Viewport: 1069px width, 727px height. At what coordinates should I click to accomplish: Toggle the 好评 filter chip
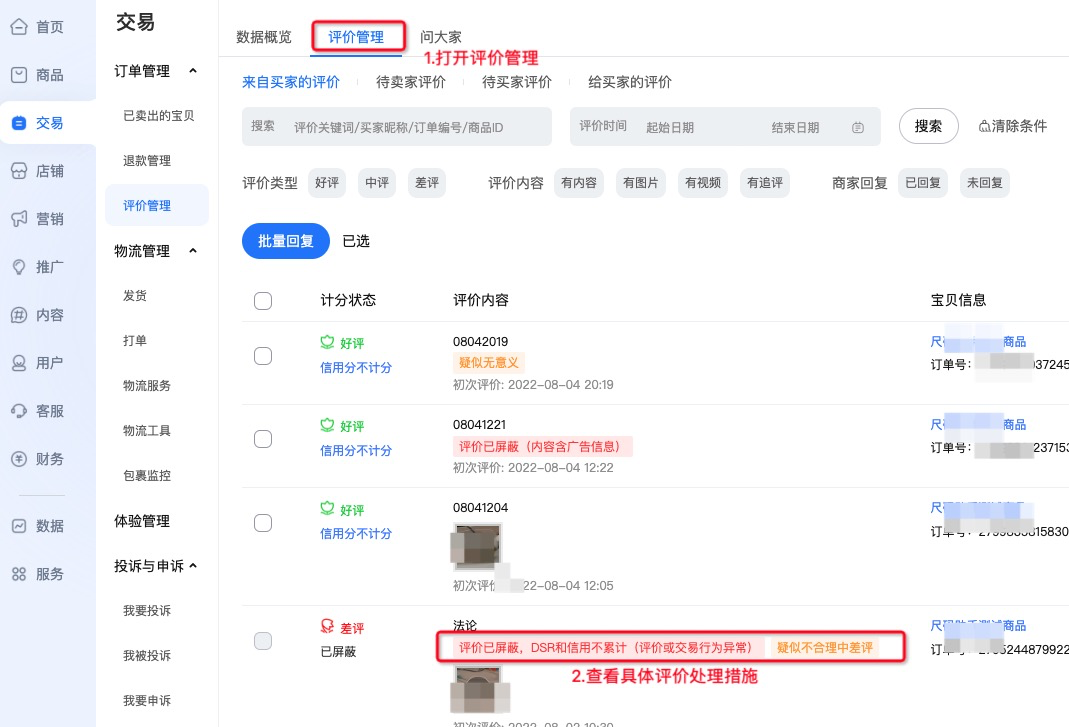(327, 183)
